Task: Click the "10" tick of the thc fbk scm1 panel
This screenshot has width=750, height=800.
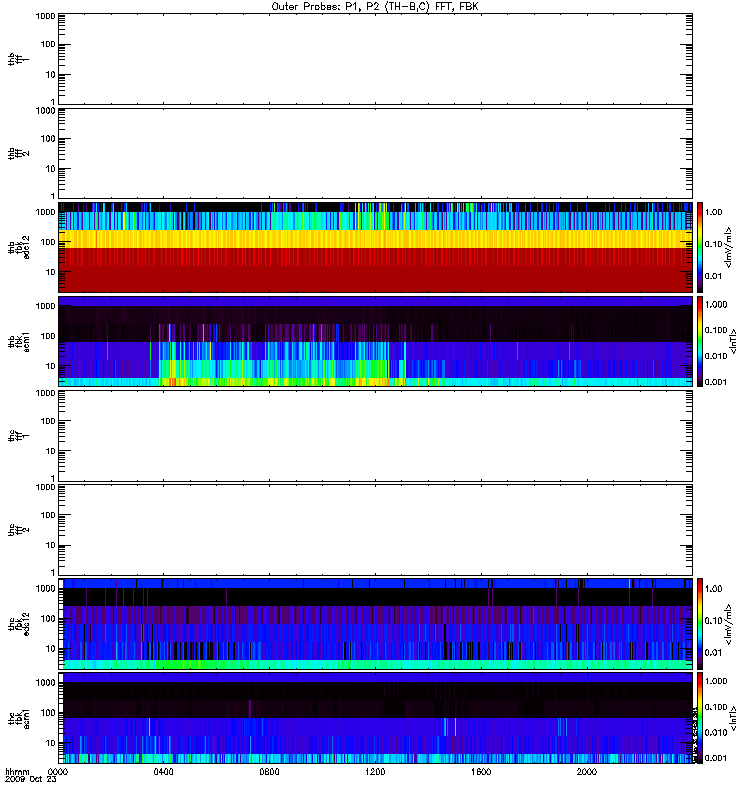Action: click(51, 743)
